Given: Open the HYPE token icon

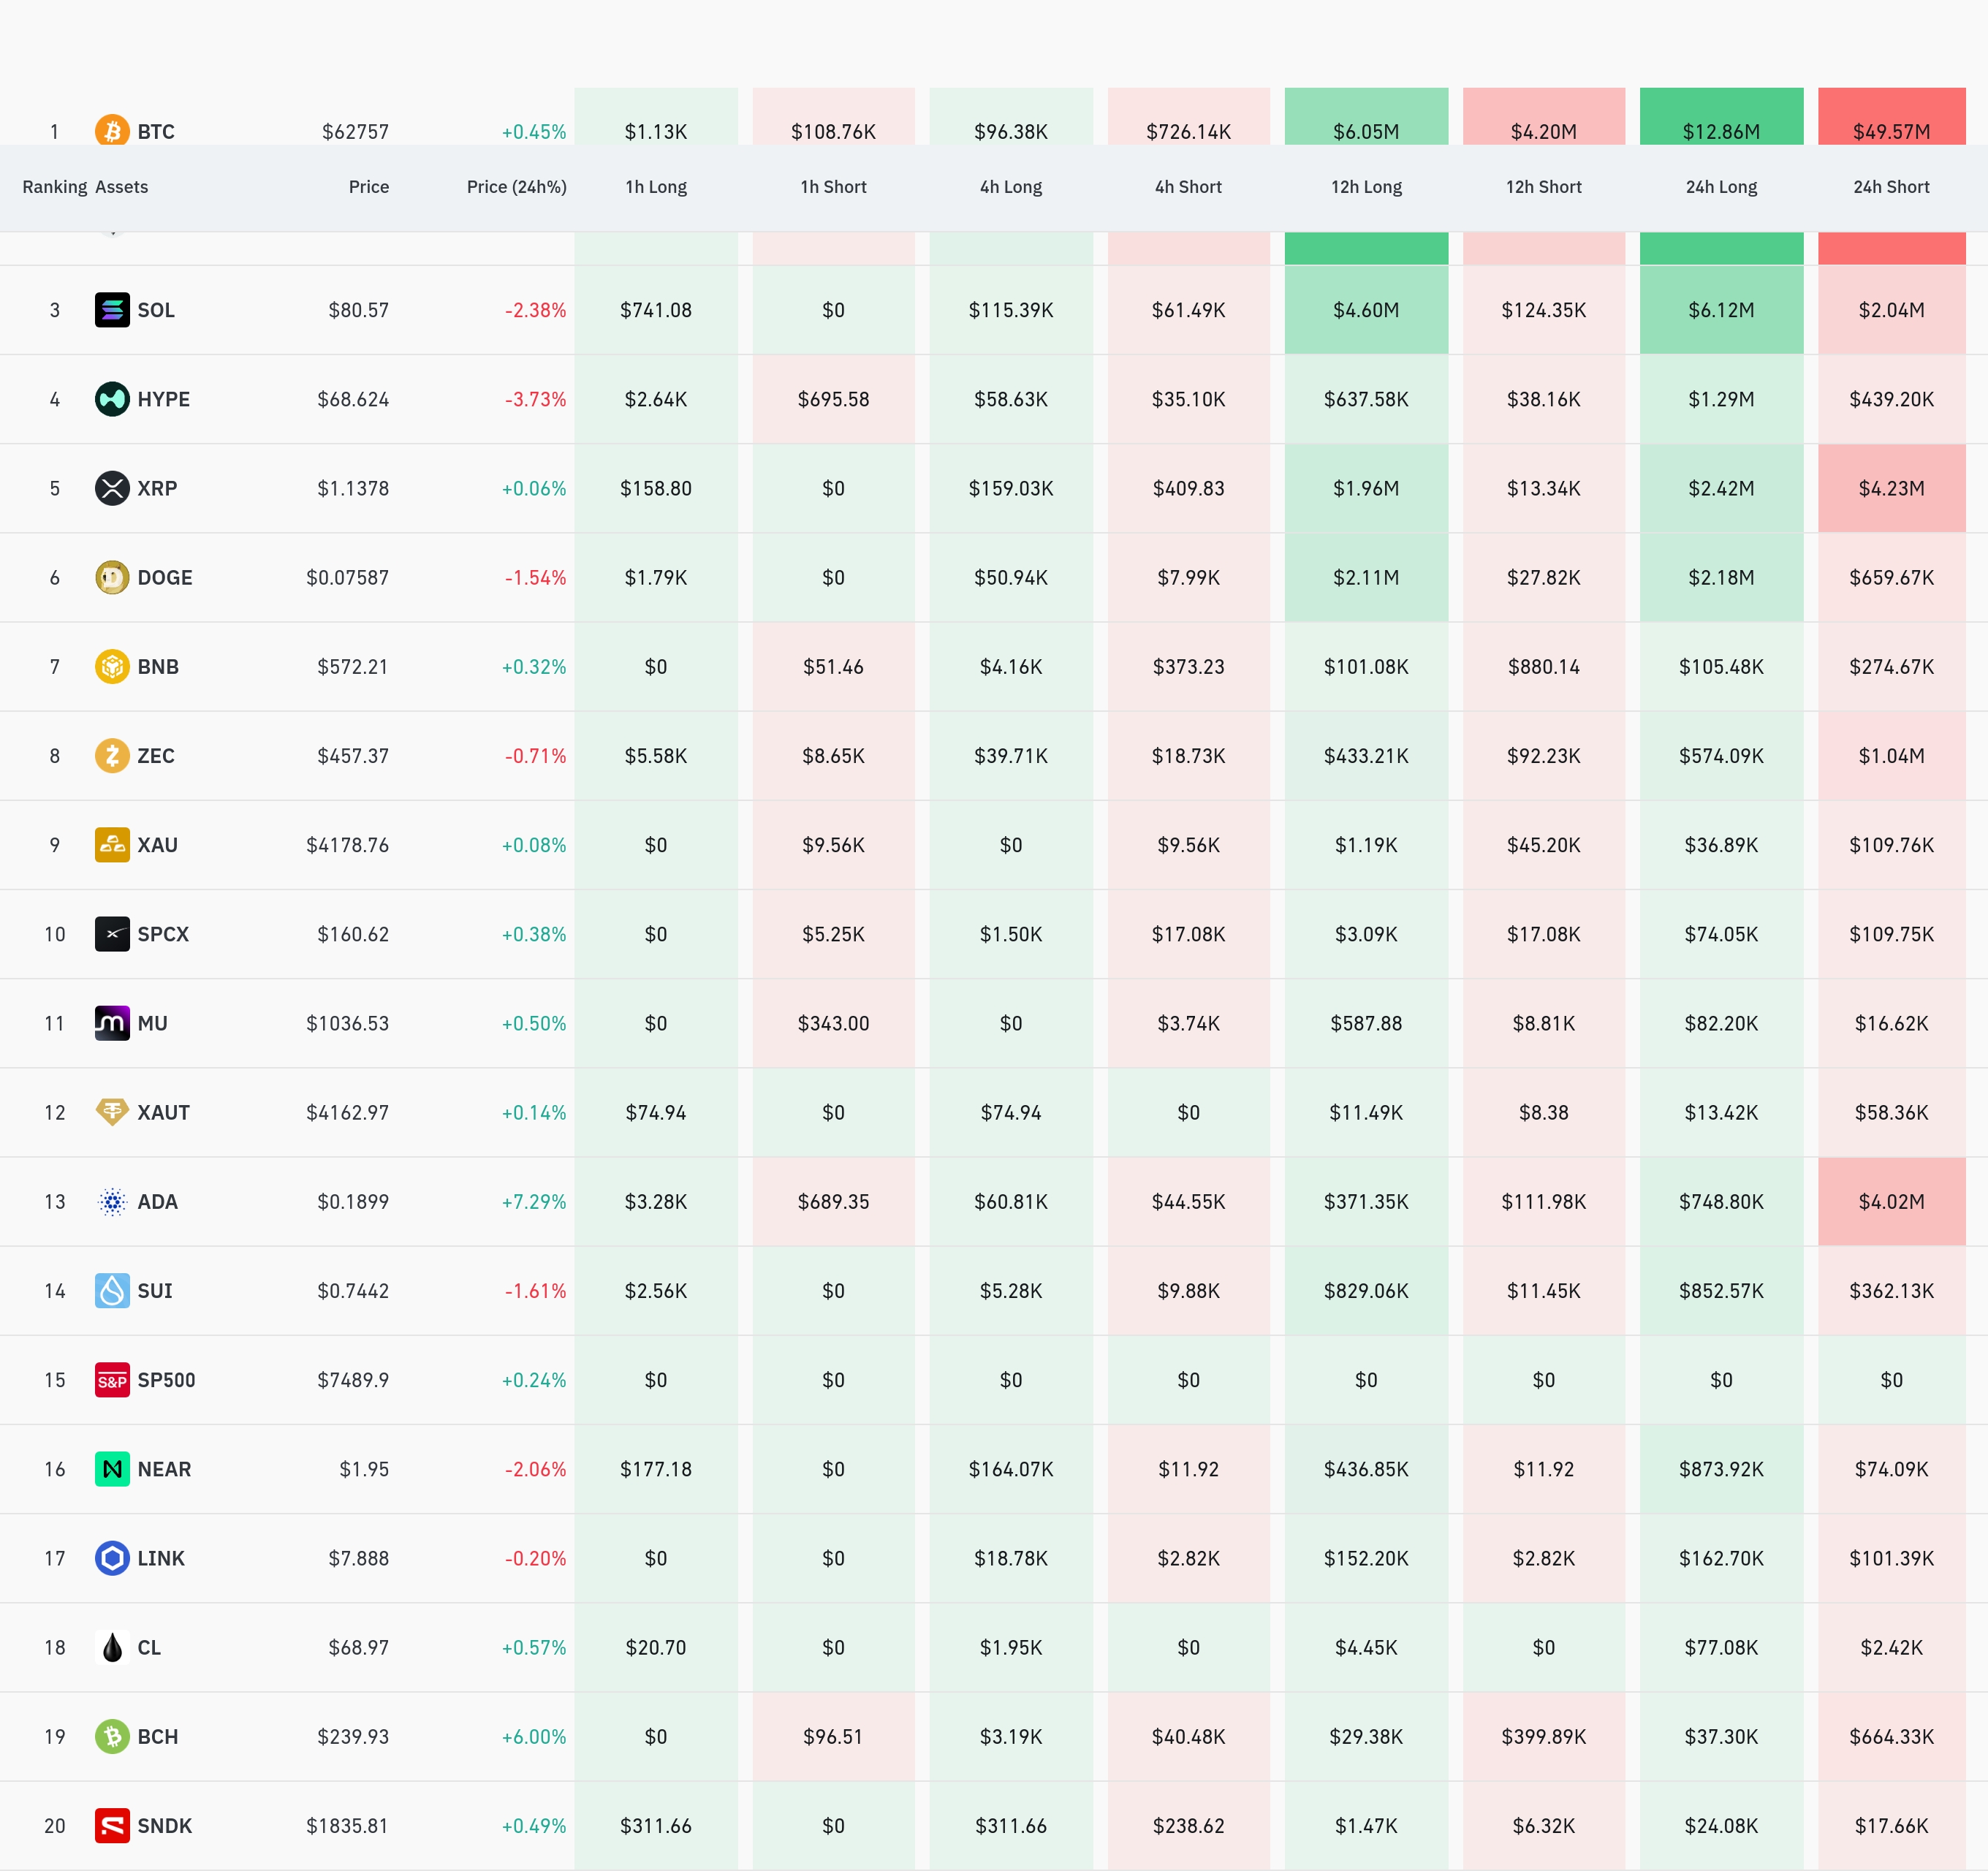Looking at the screenshot, I should [112, 399].
